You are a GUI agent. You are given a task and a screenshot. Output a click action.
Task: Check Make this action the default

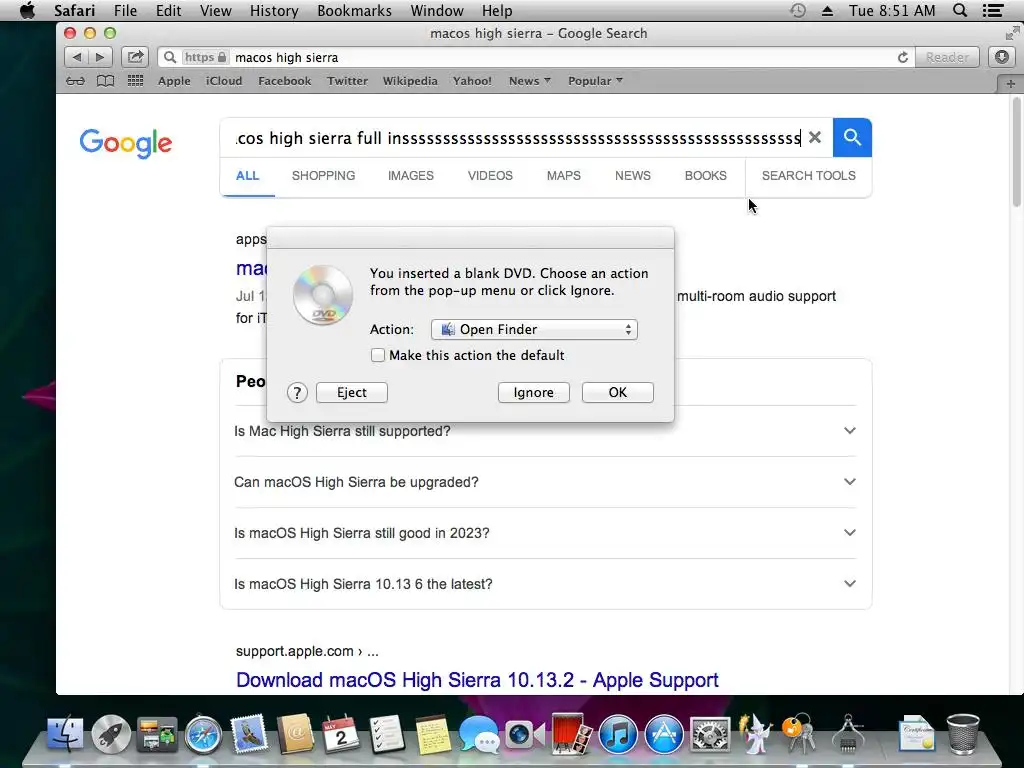point(377,355)
